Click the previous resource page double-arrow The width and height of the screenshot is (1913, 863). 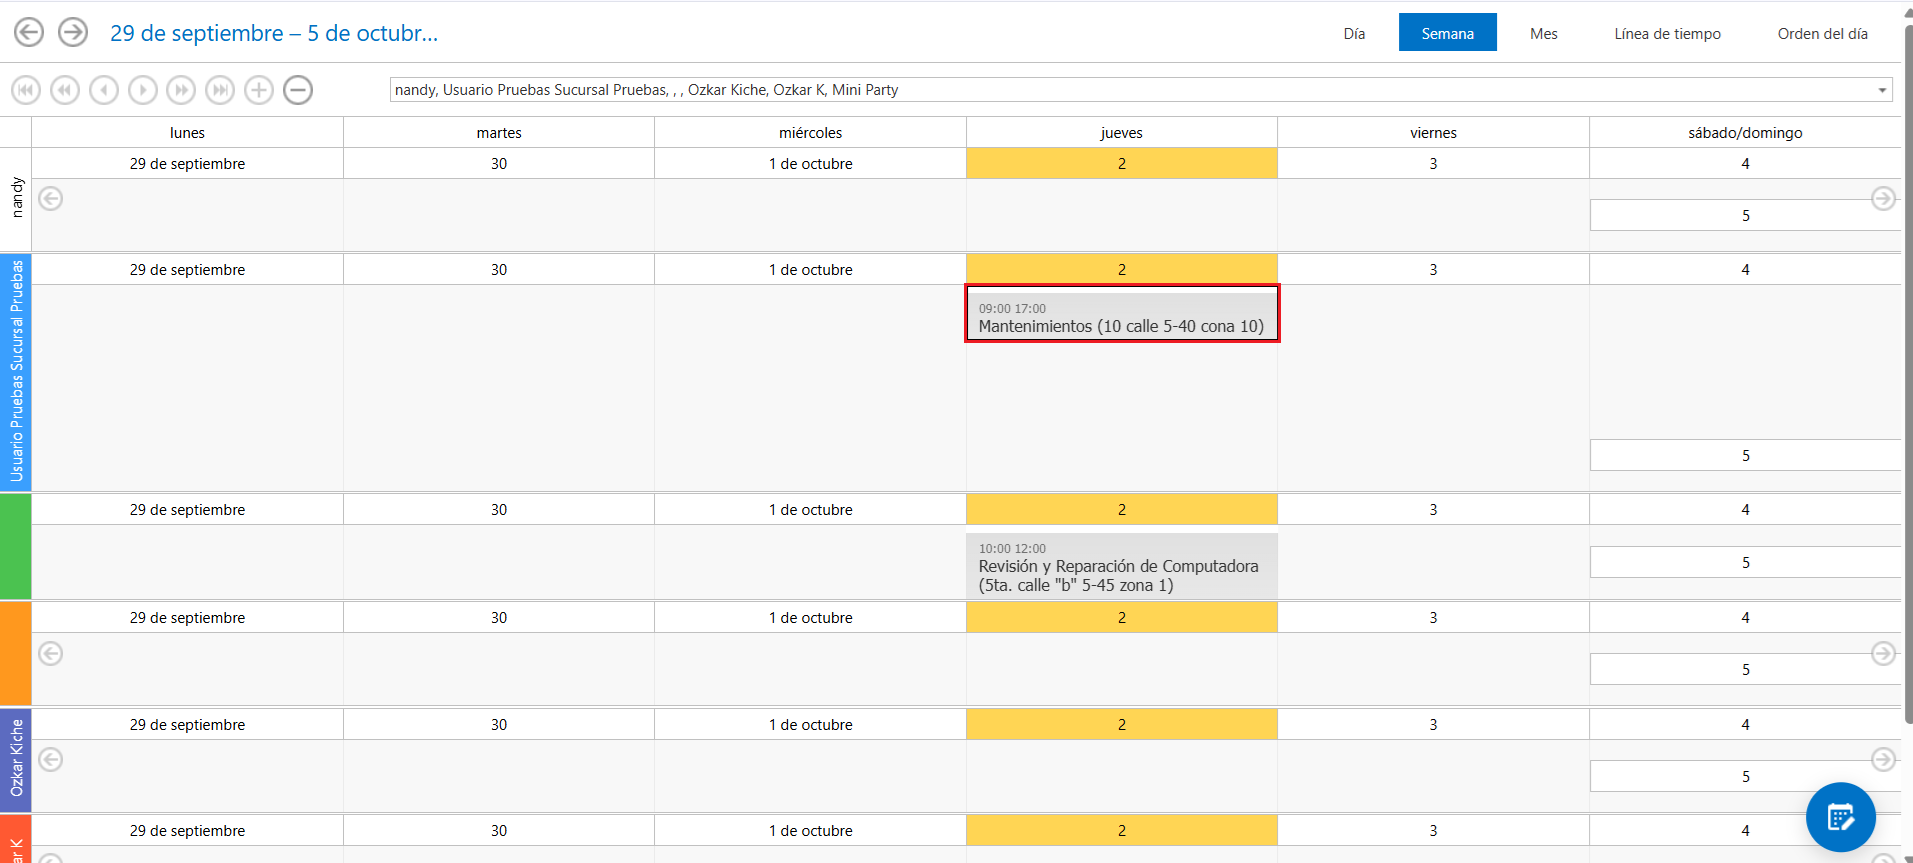pos(65,90)
